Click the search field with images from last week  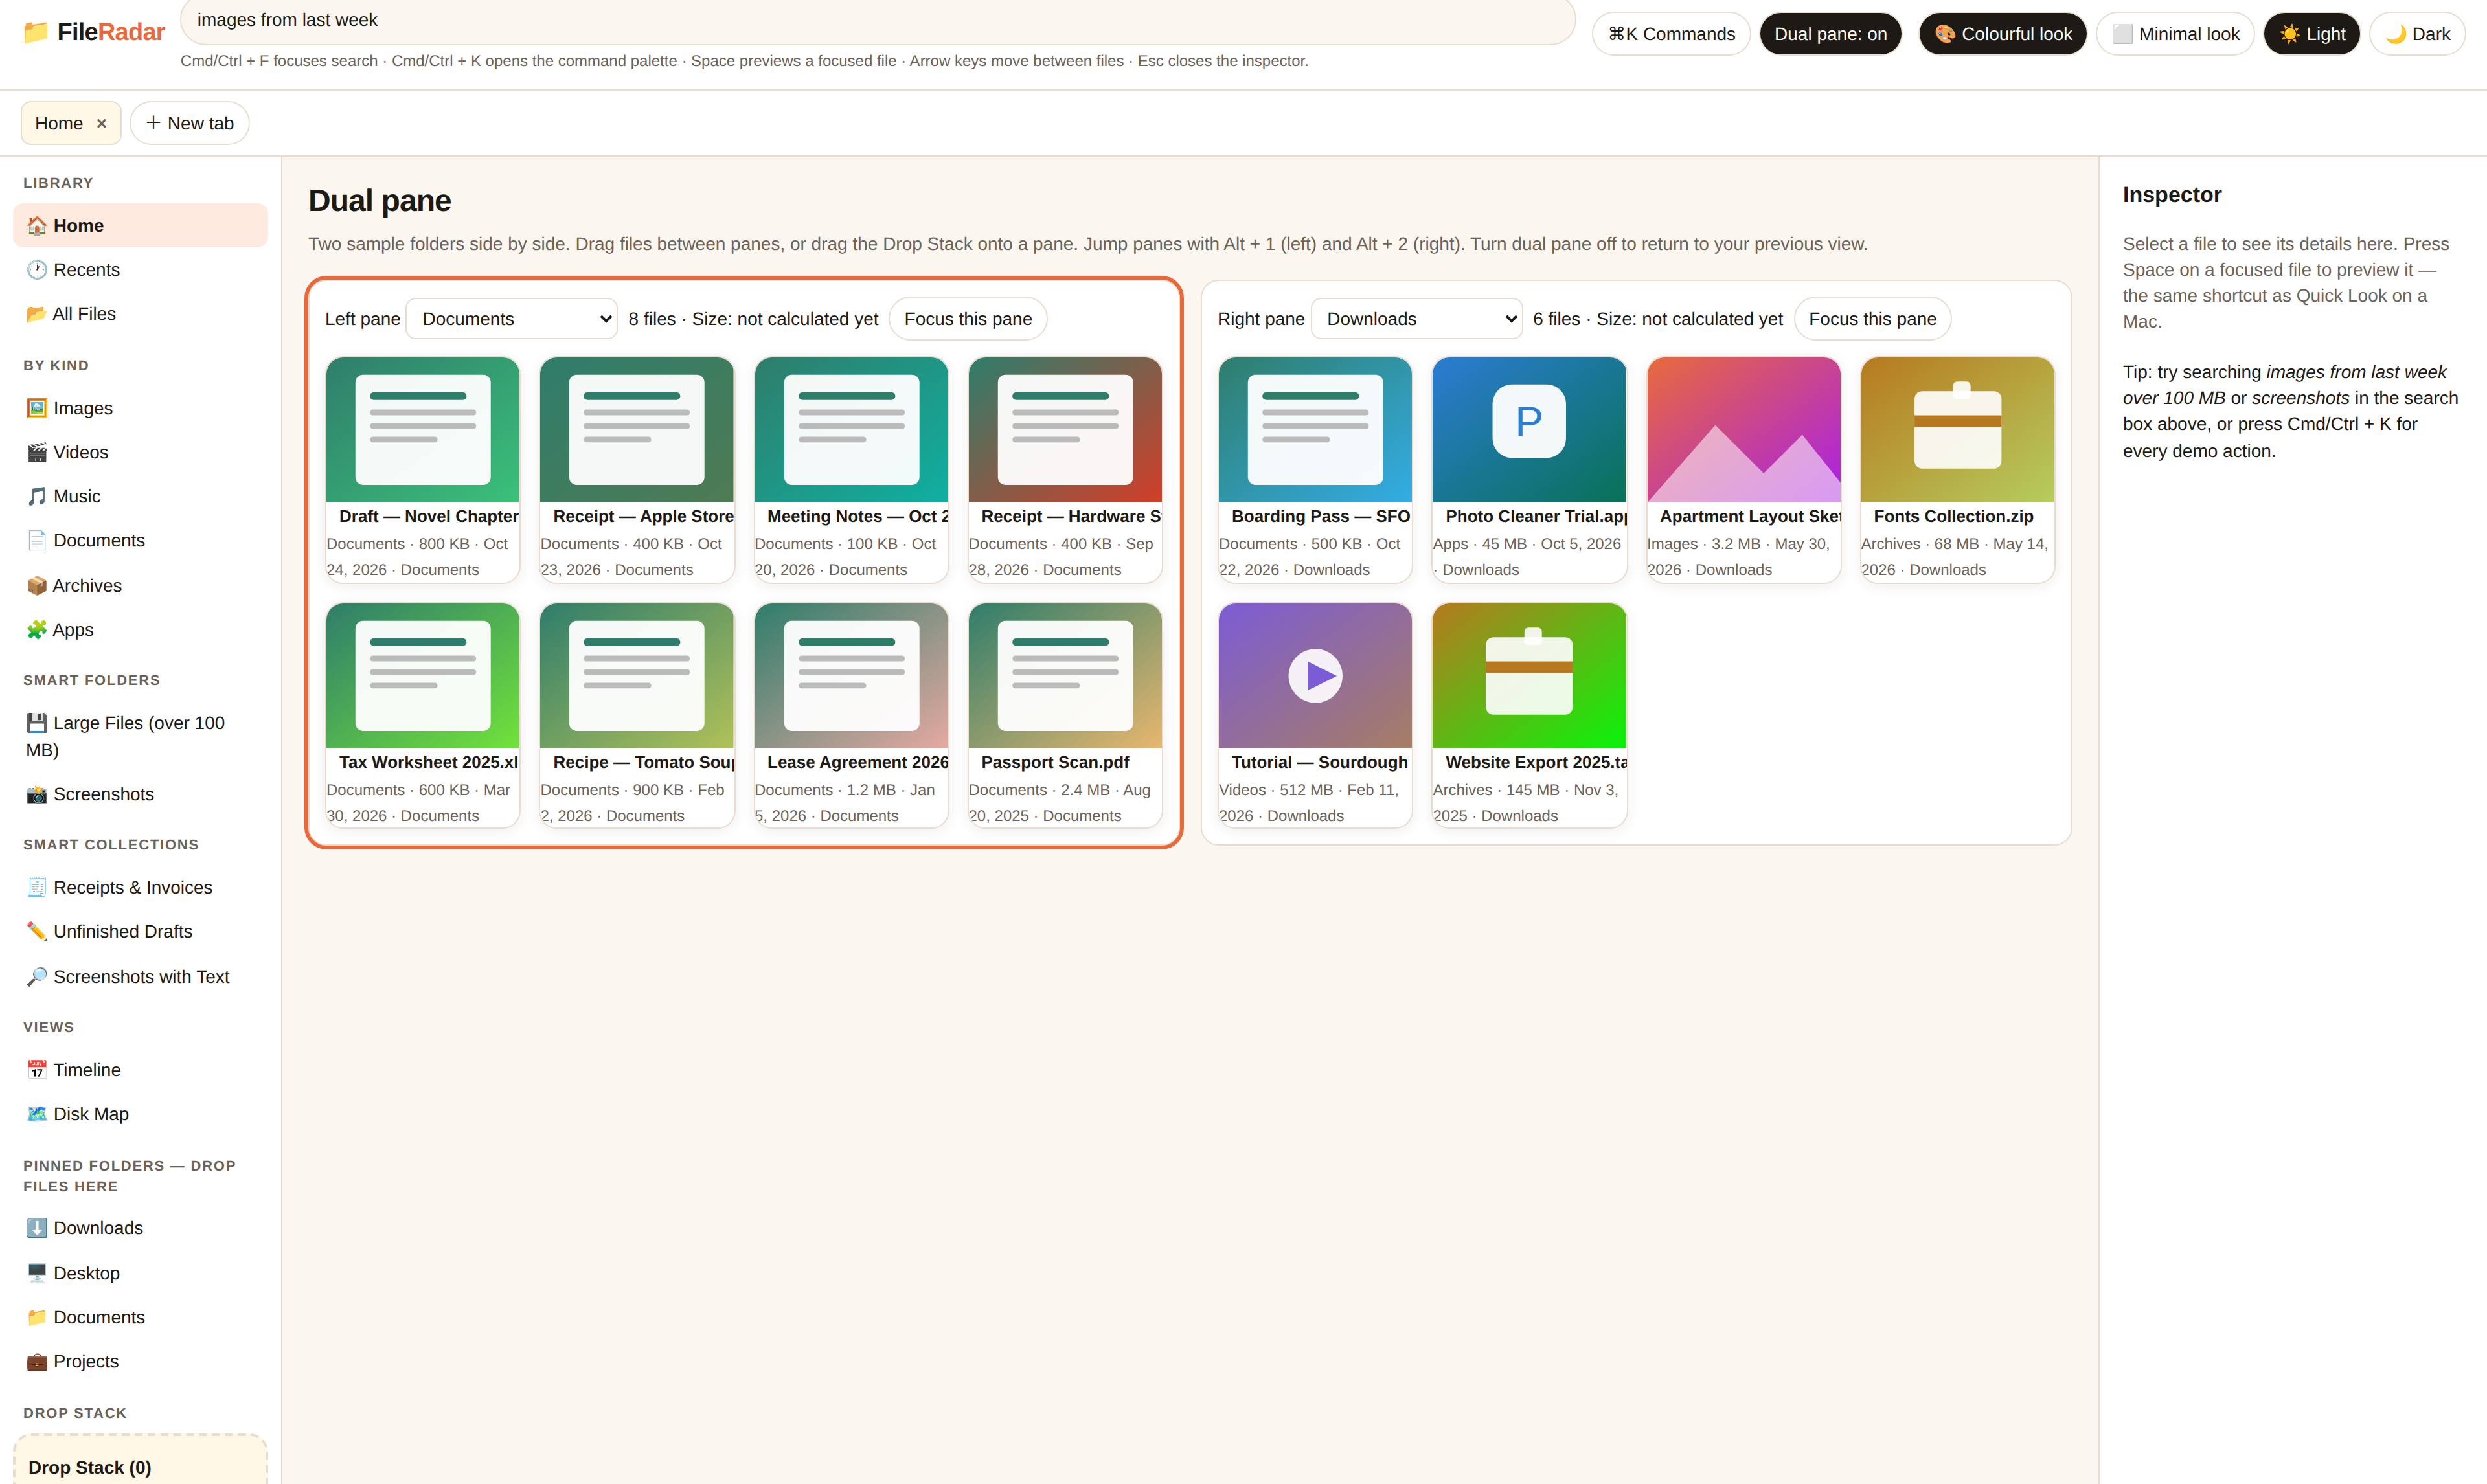877,20
